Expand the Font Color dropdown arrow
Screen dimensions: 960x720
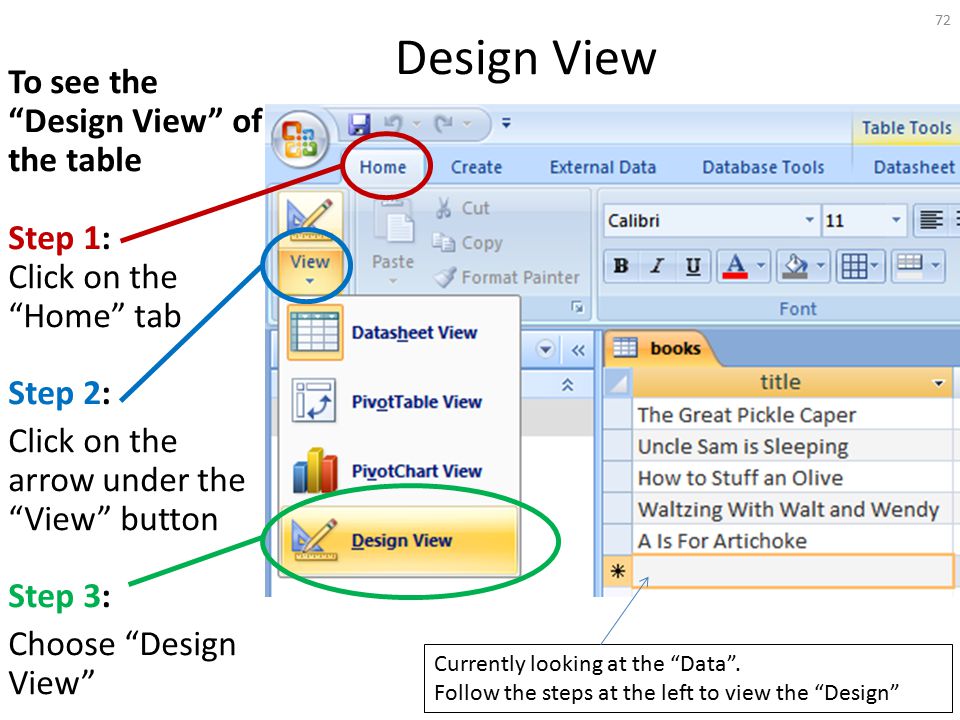click(x=760, y=266)
